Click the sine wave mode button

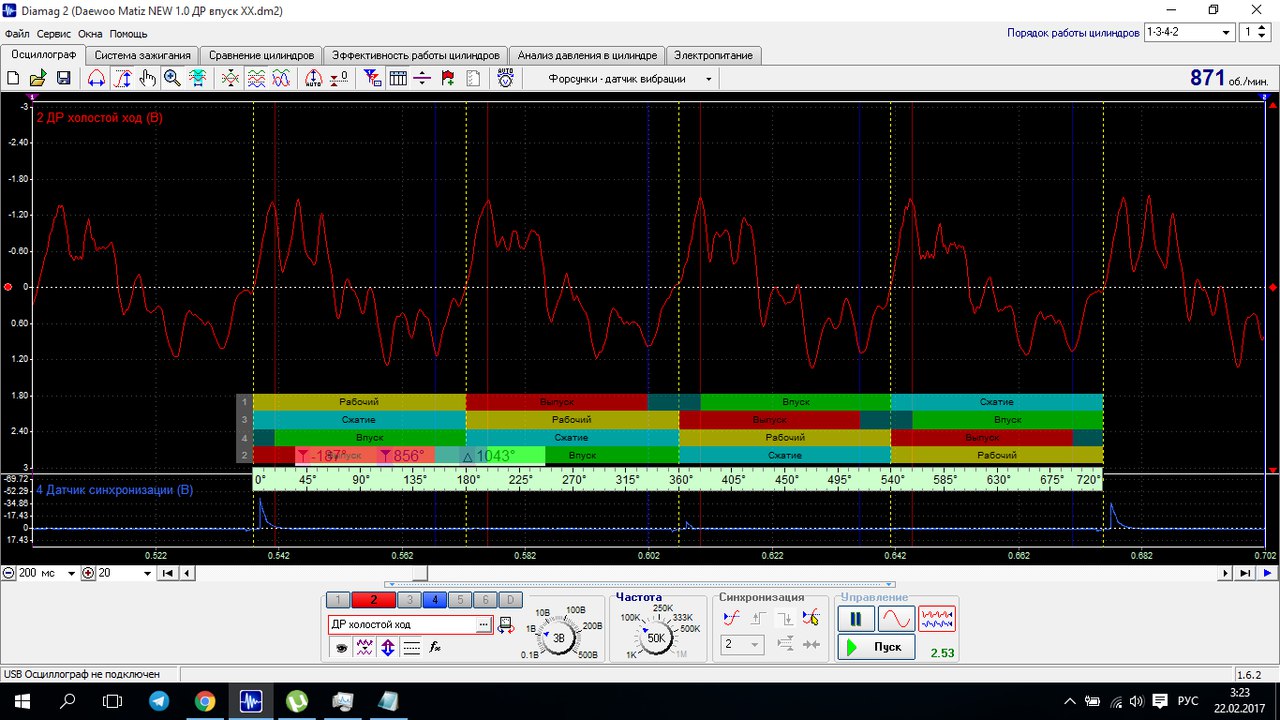[x=896, y=619]
